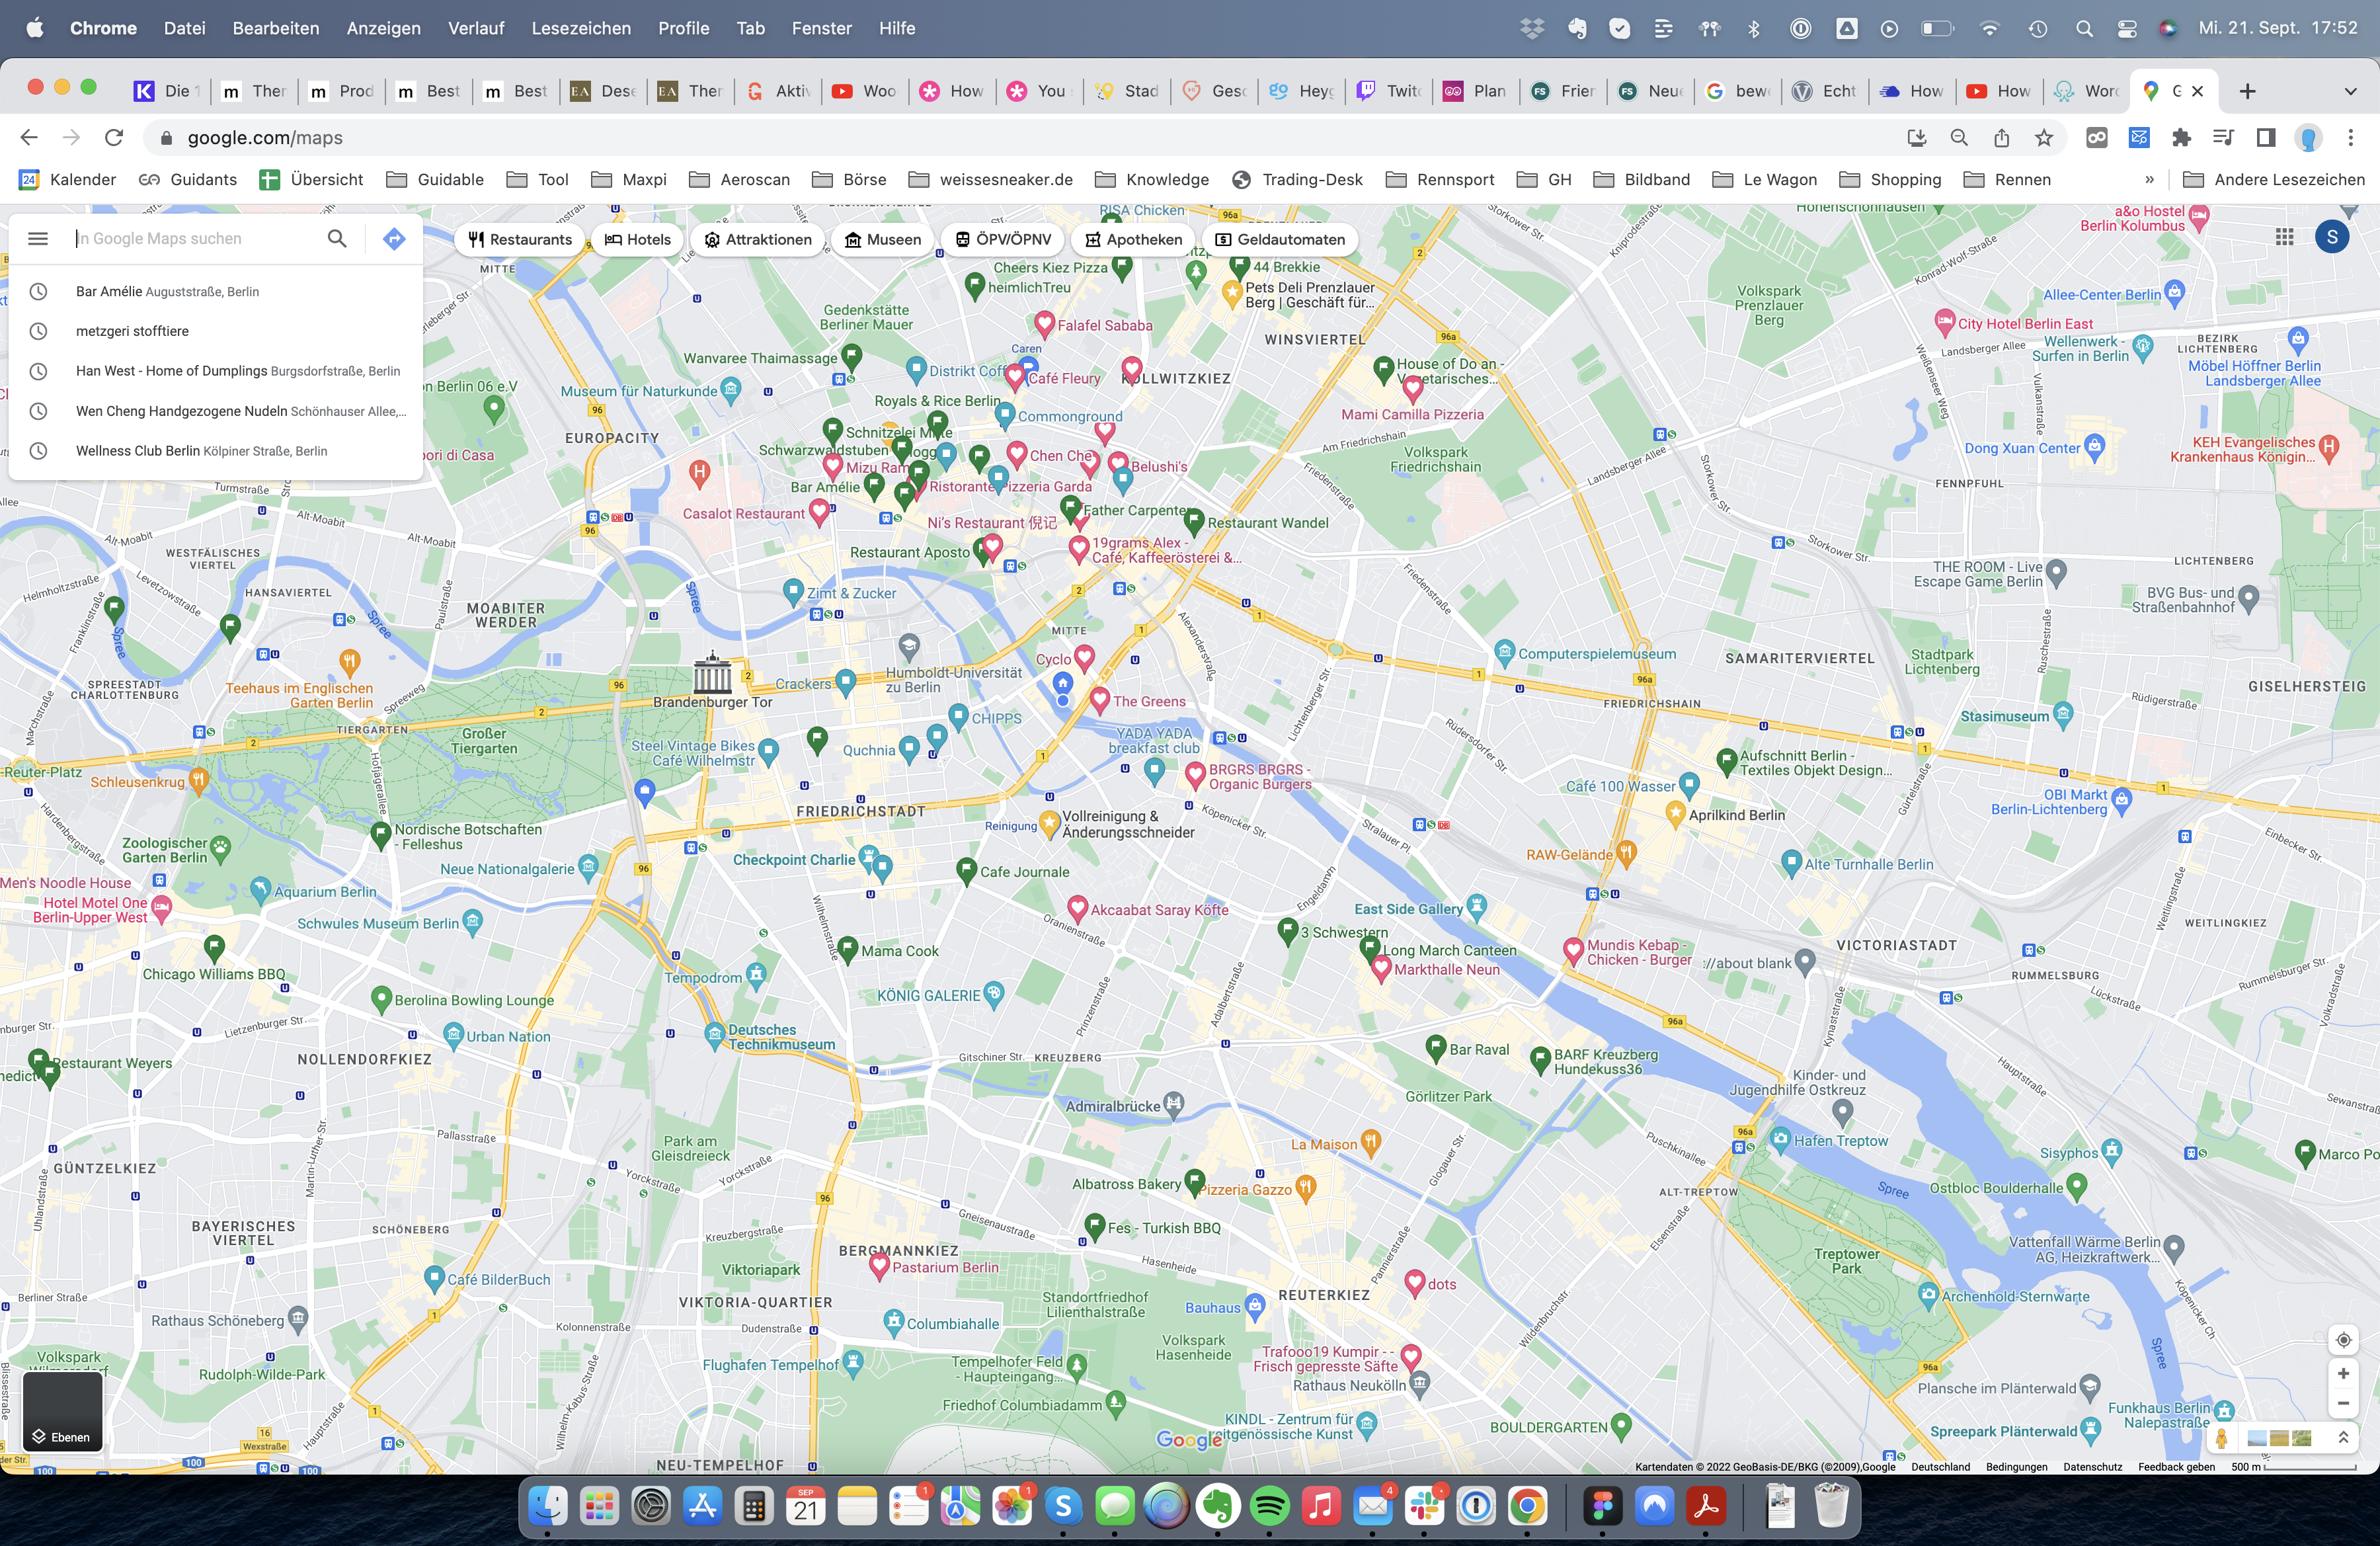The height and width of the screenshot is (1546, 2380).
Task: Focus the Google Maps search field
Action: click(x=195, y=239)
